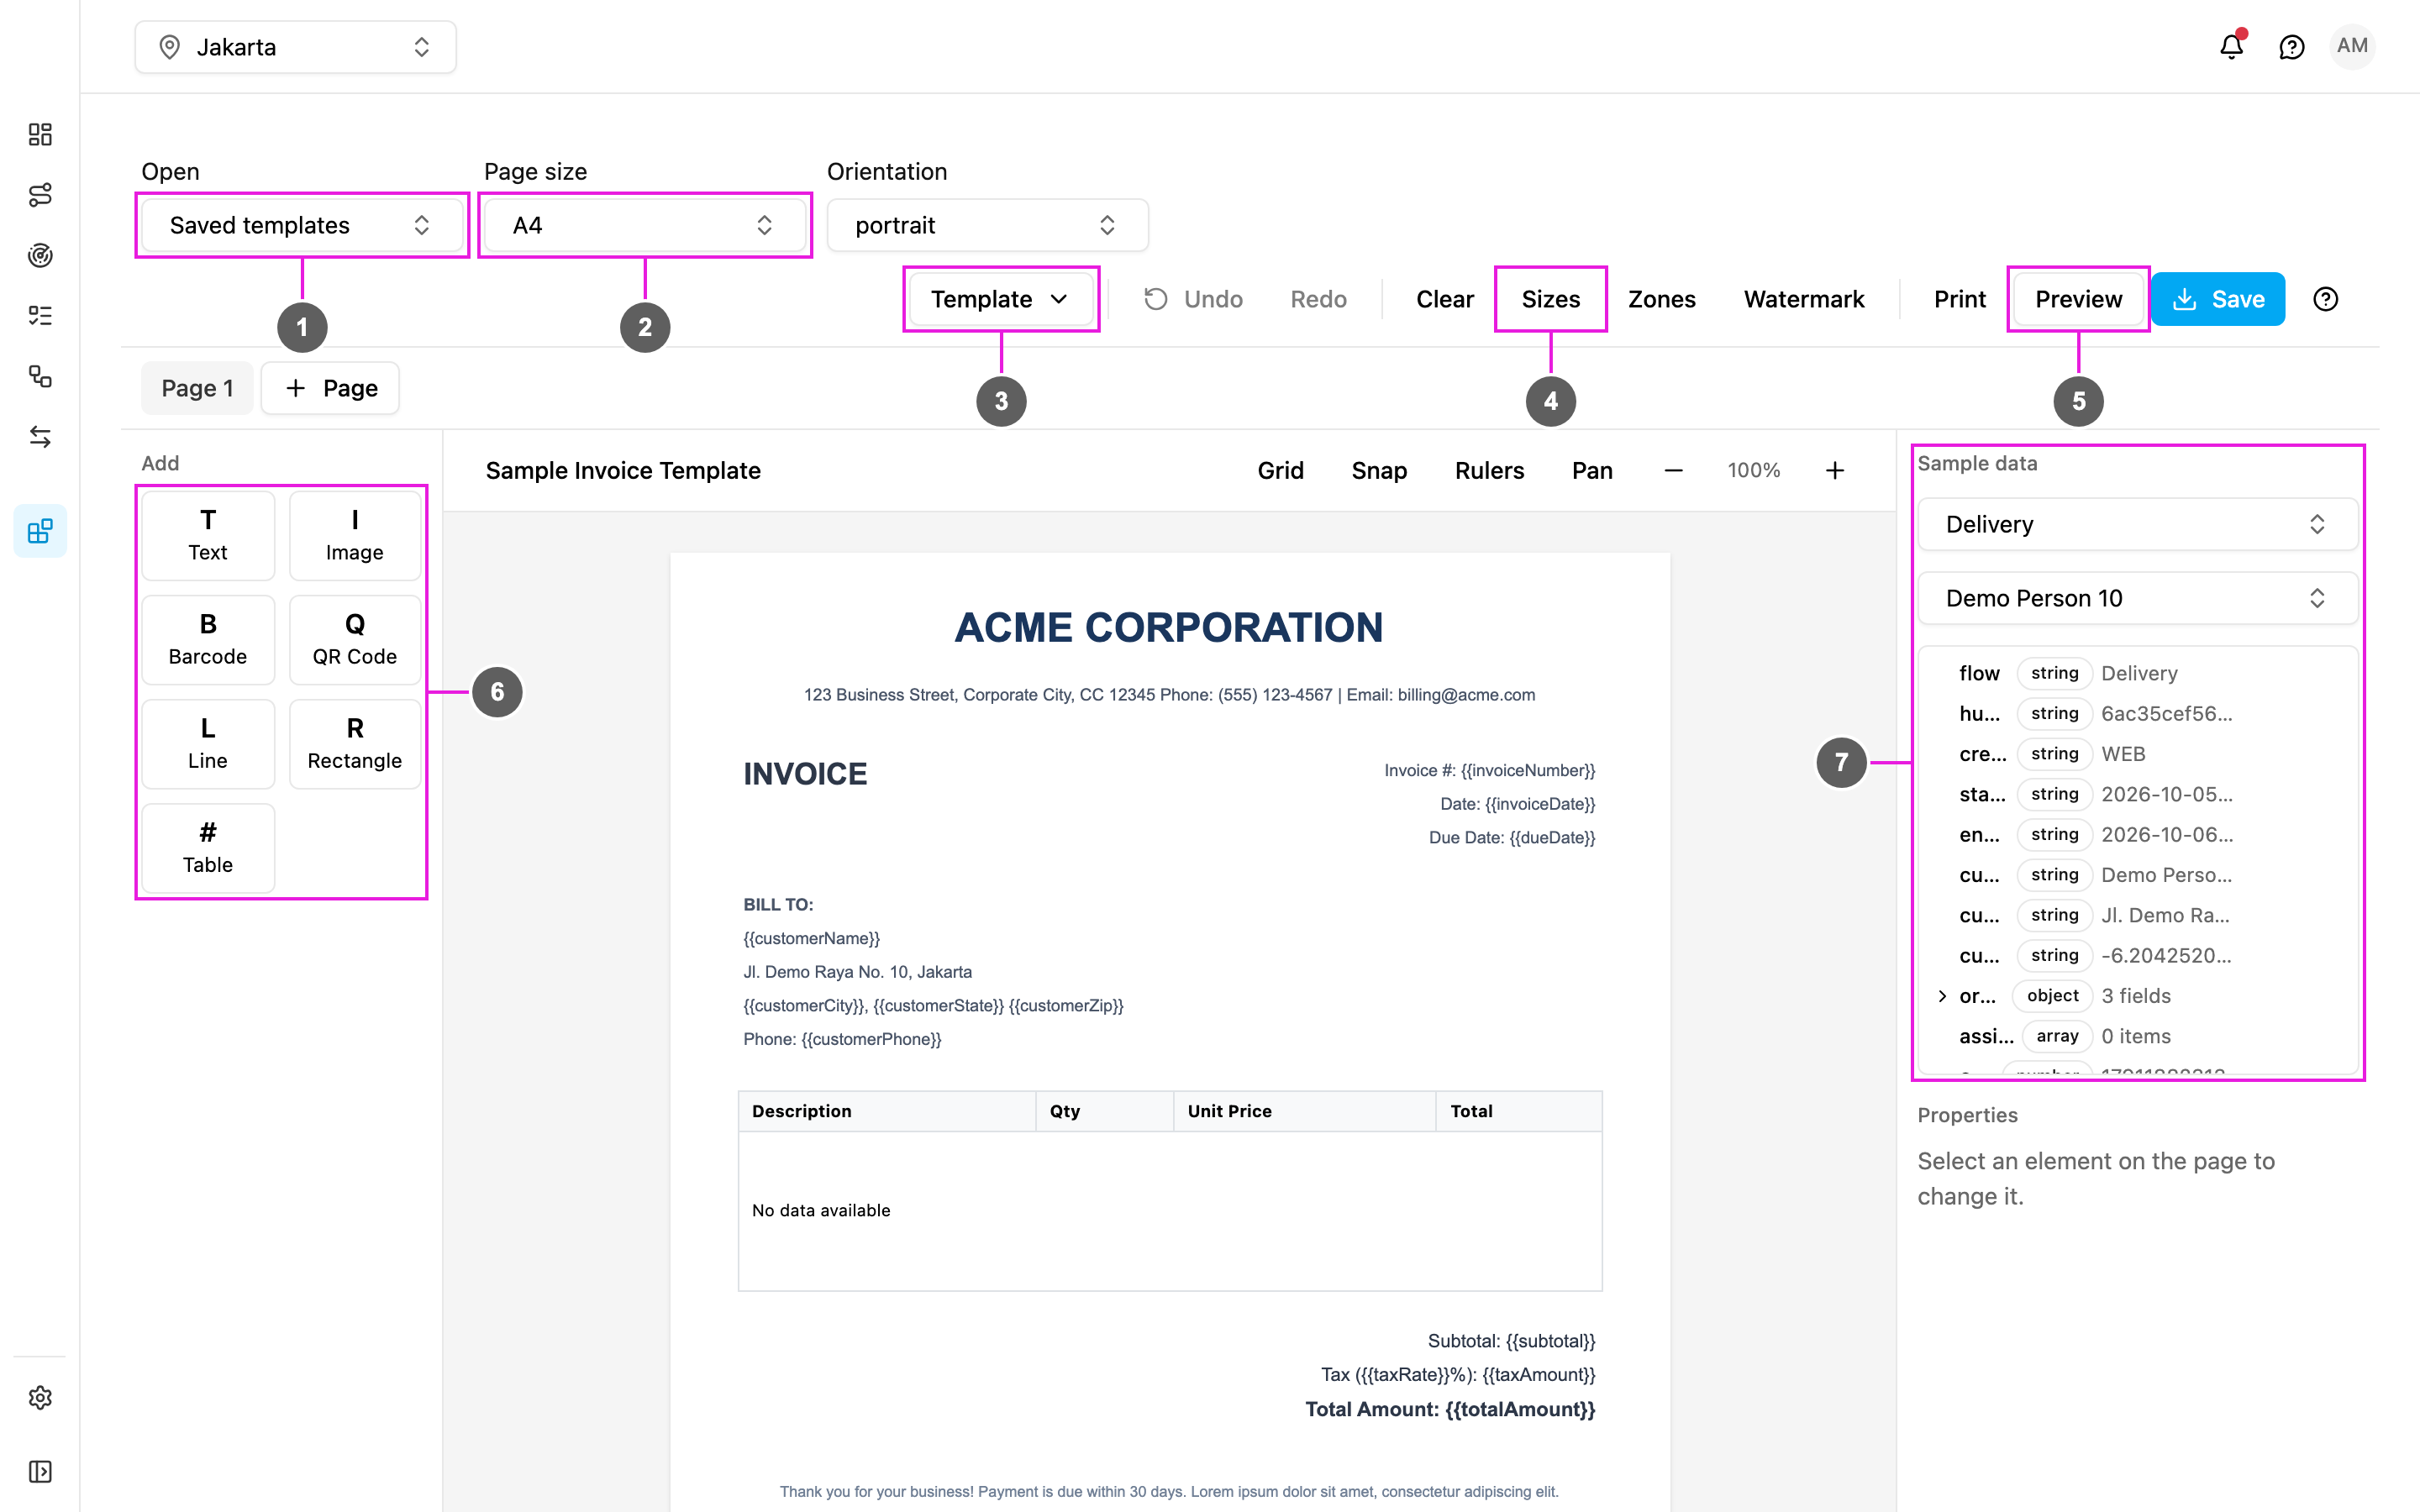This screenshot has width=2420, height=1512.
Task: Open the dashboard icon in the sidebar
Action: 40,134
